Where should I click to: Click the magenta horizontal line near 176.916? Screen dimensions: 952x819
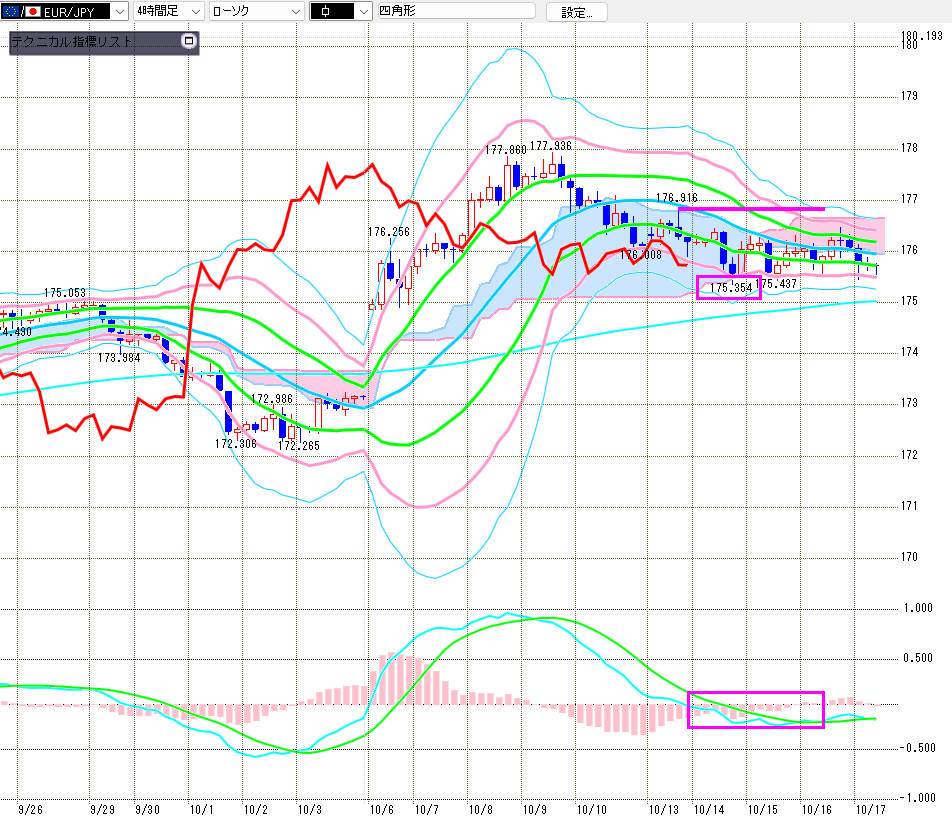click(x=751, y=209)
